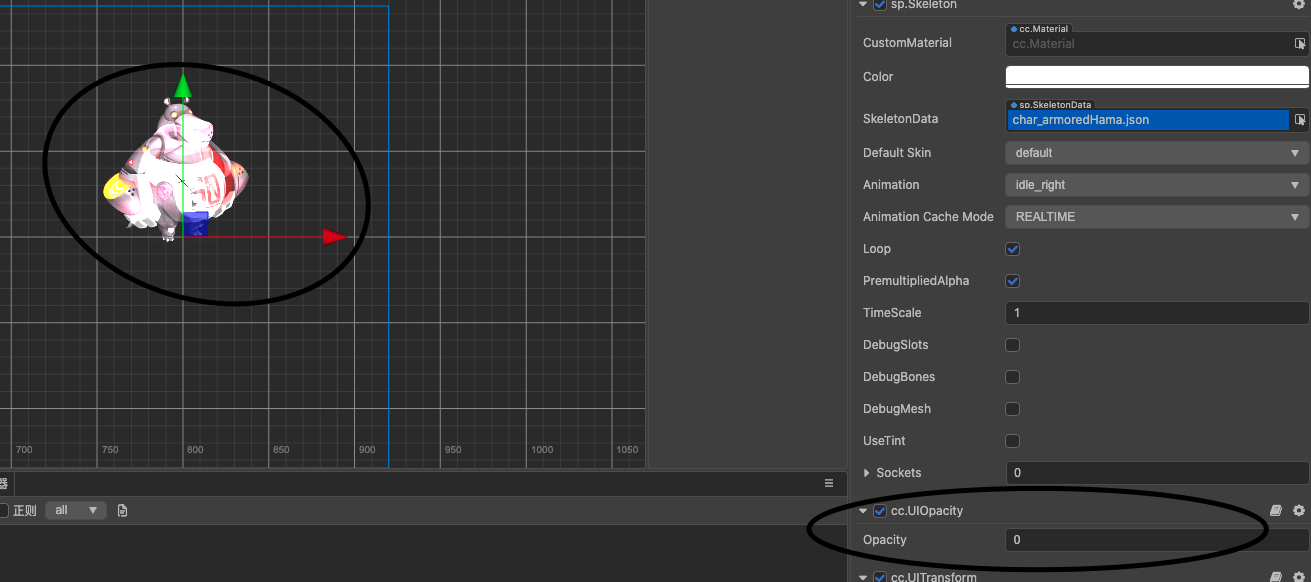Click the Color property label
The width and height of the screenshot is (1311, 582).
[878, 77]
